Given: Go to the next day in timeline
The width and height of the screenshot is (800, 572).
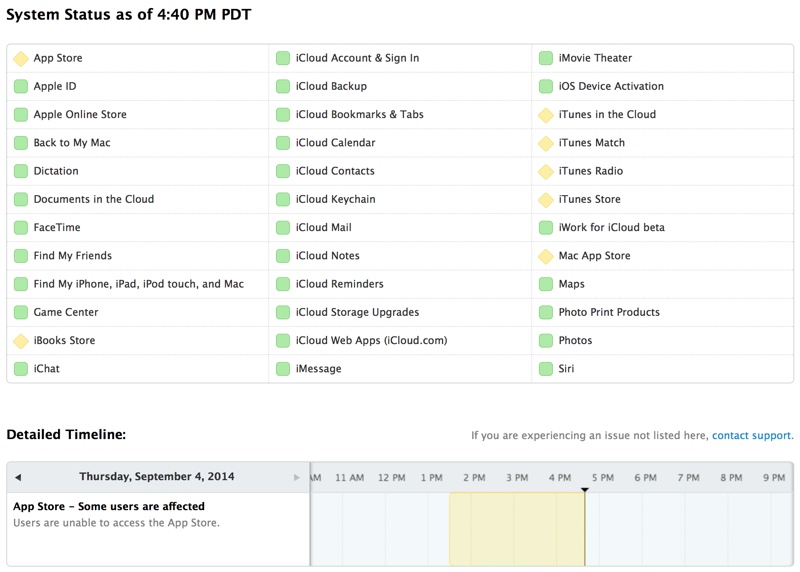Looking at the screenshot, I should pos(297,478).
